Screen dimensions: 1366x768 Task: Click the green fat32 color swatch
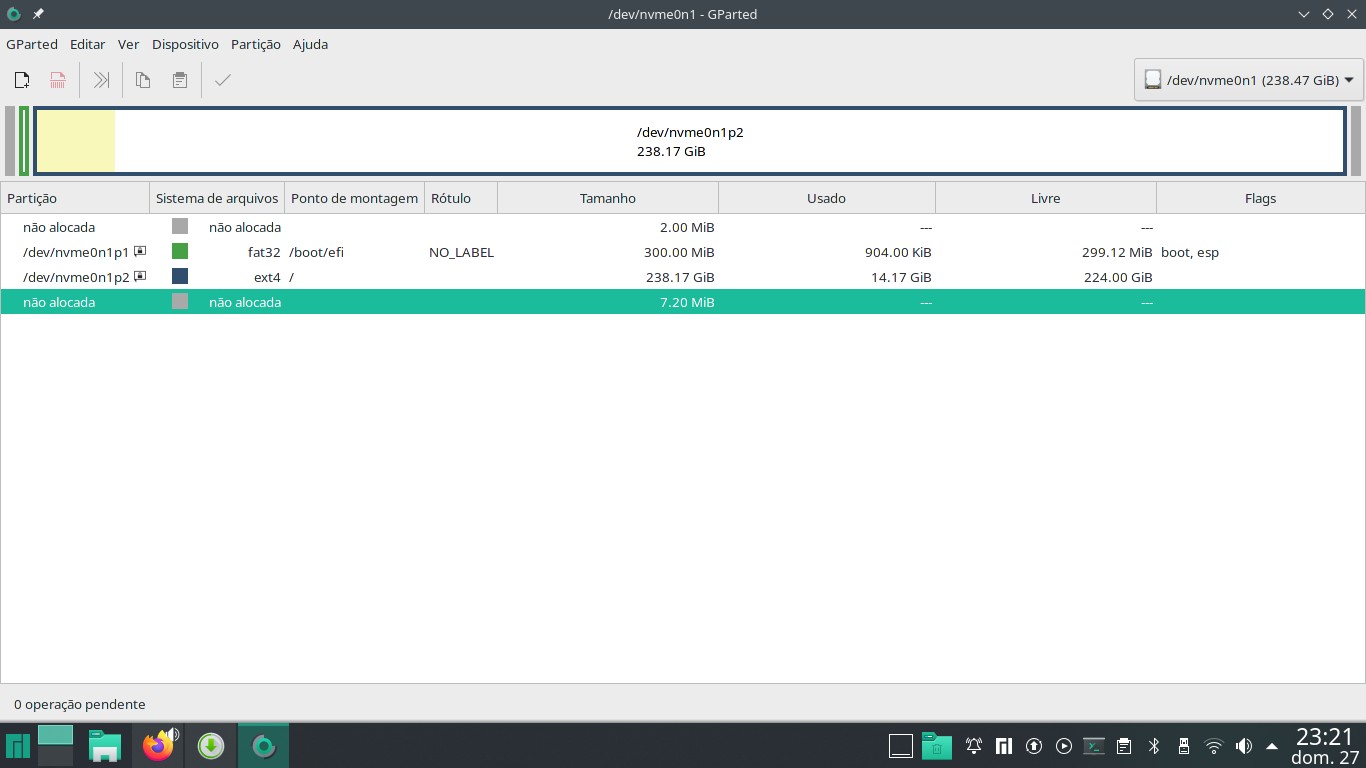[x=180, y=251]
